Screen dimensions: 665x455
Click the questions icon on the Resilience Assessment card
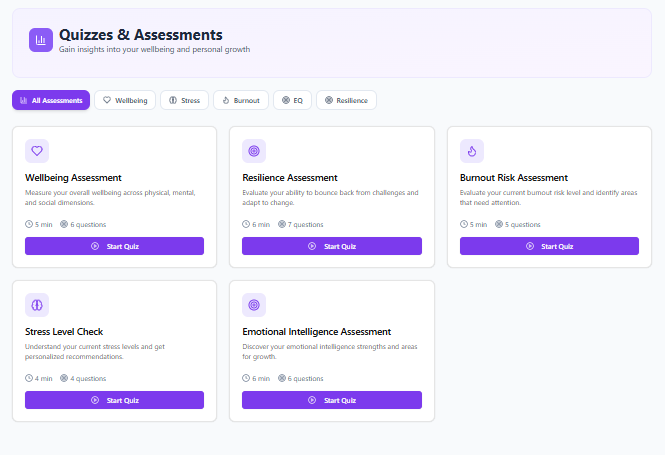pyautogui.click(x=282, y=224)
